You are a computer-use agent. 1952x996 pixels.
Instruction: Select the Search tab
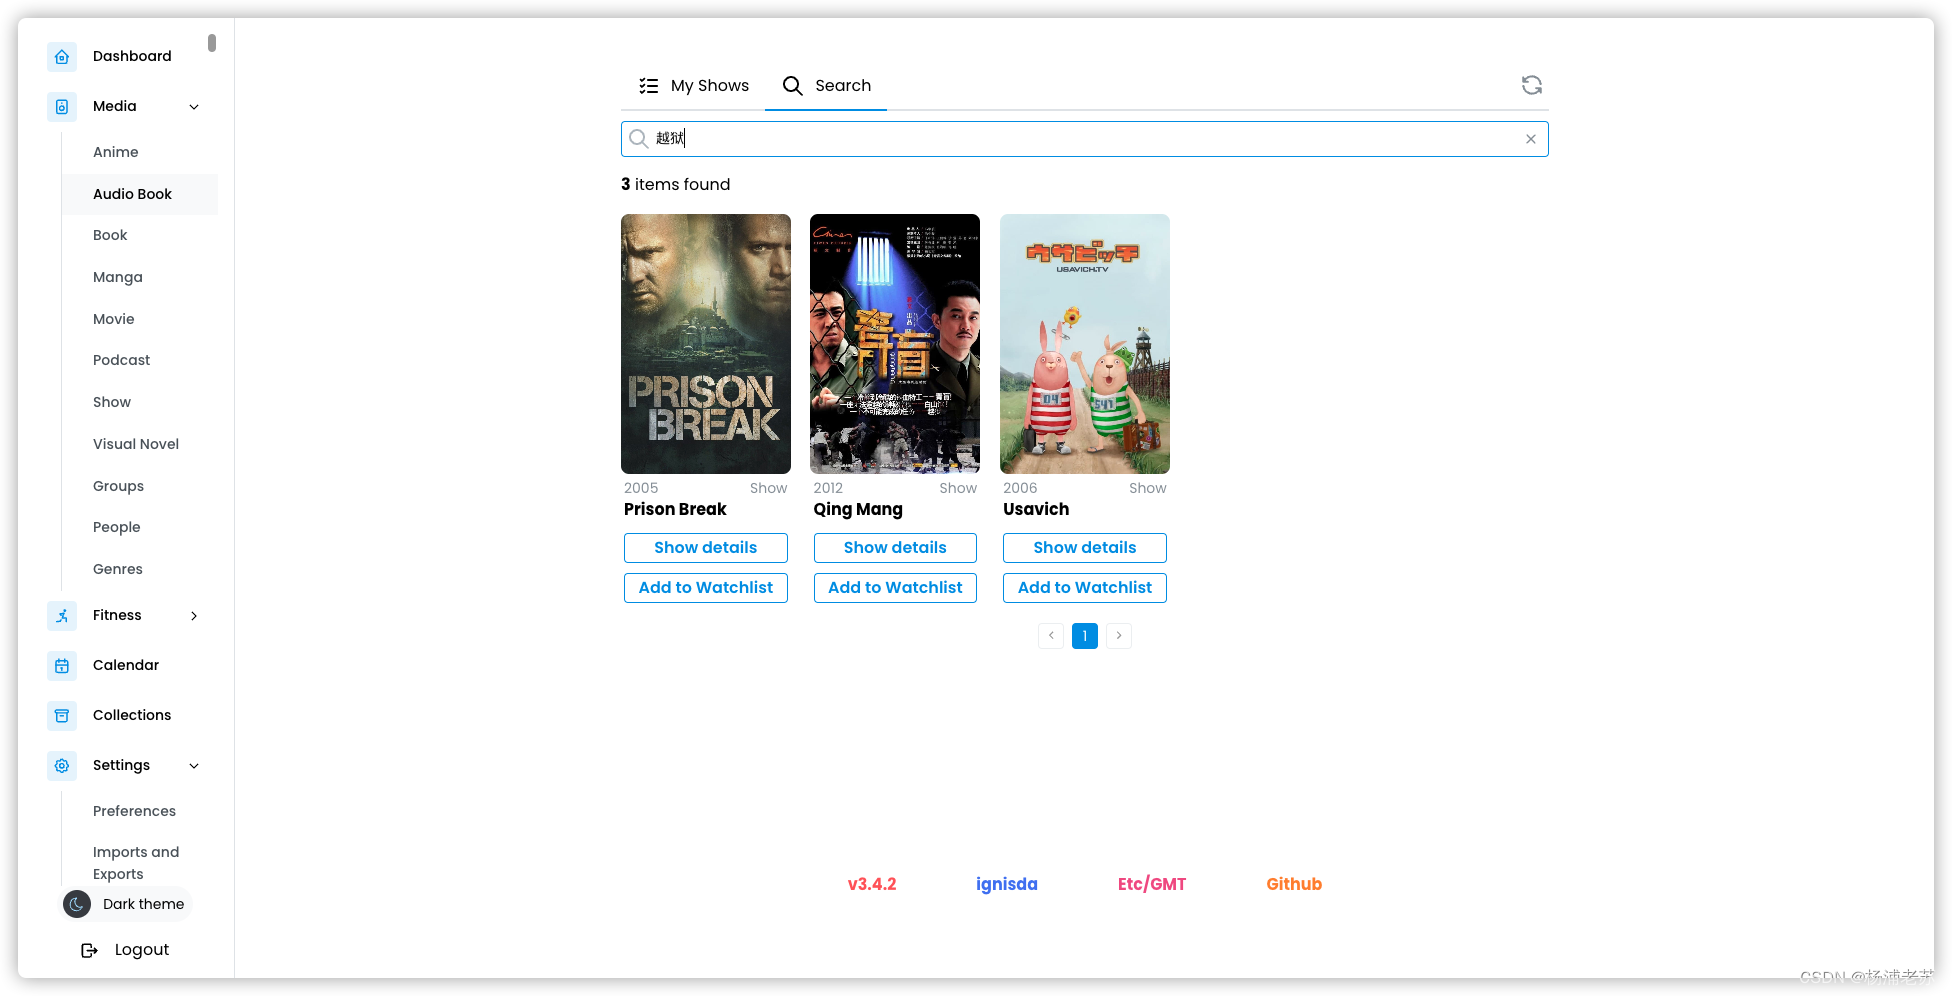[826, 86]
